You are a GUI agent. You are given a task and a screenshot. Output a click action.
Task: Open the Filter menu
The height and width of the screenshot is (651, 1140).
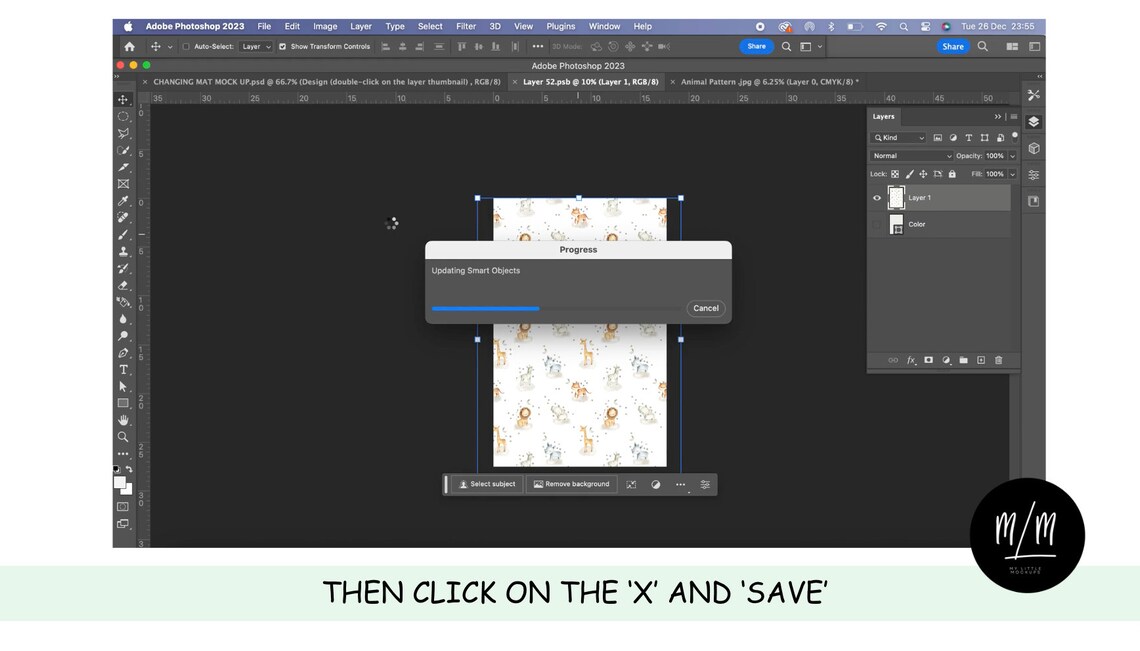tap(465, 26)
